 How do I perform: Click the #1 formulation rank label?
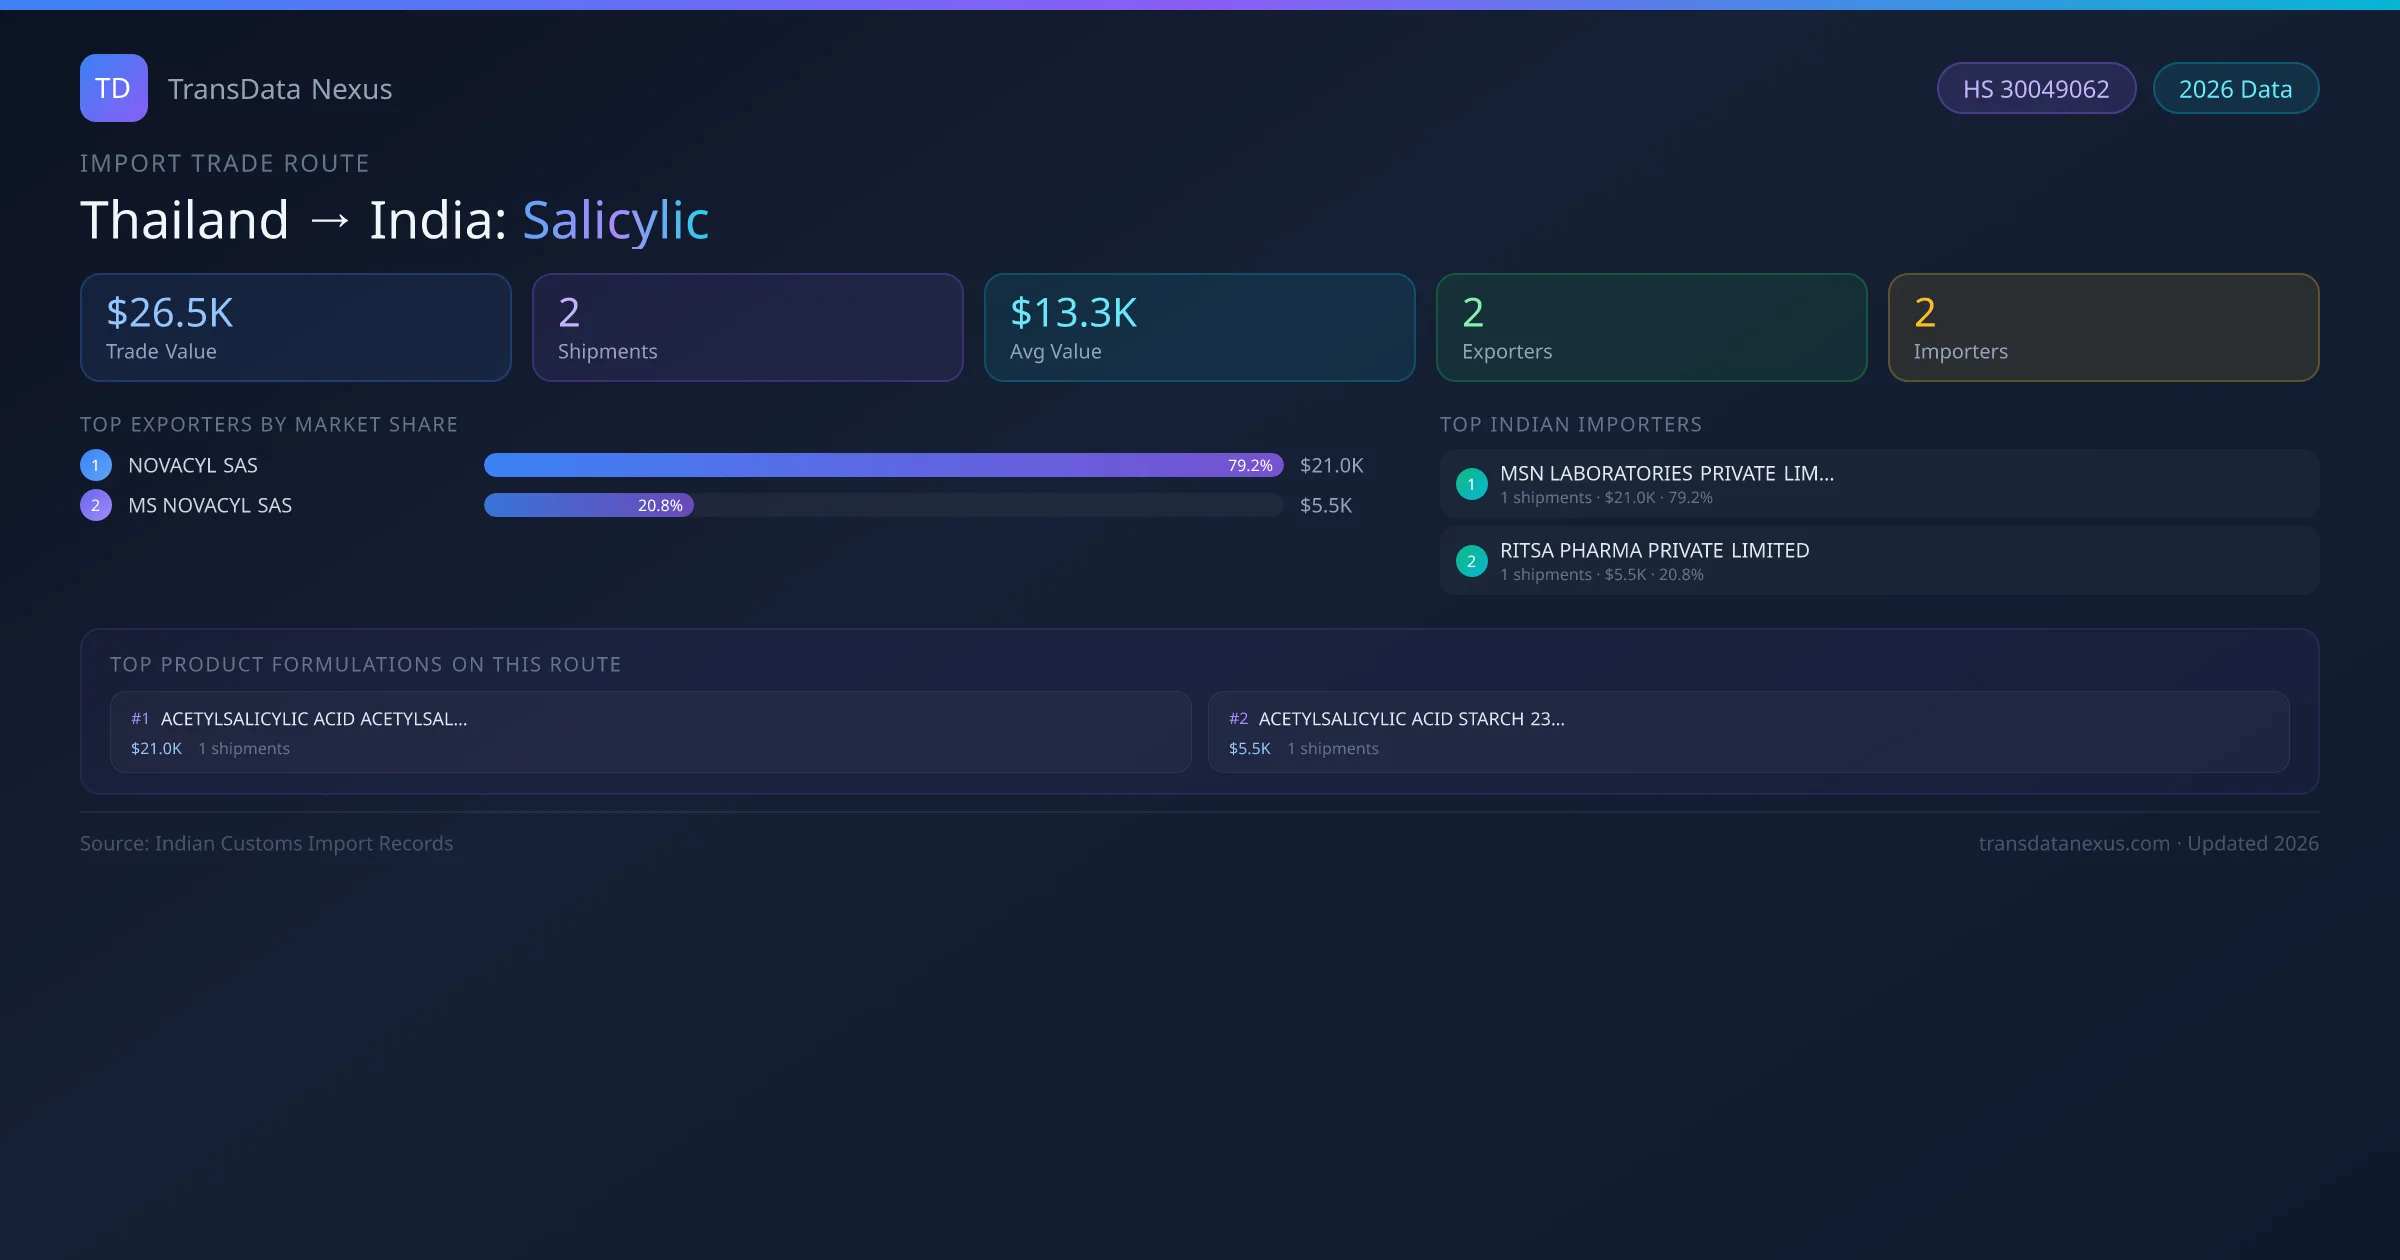[x=140, y=719]
